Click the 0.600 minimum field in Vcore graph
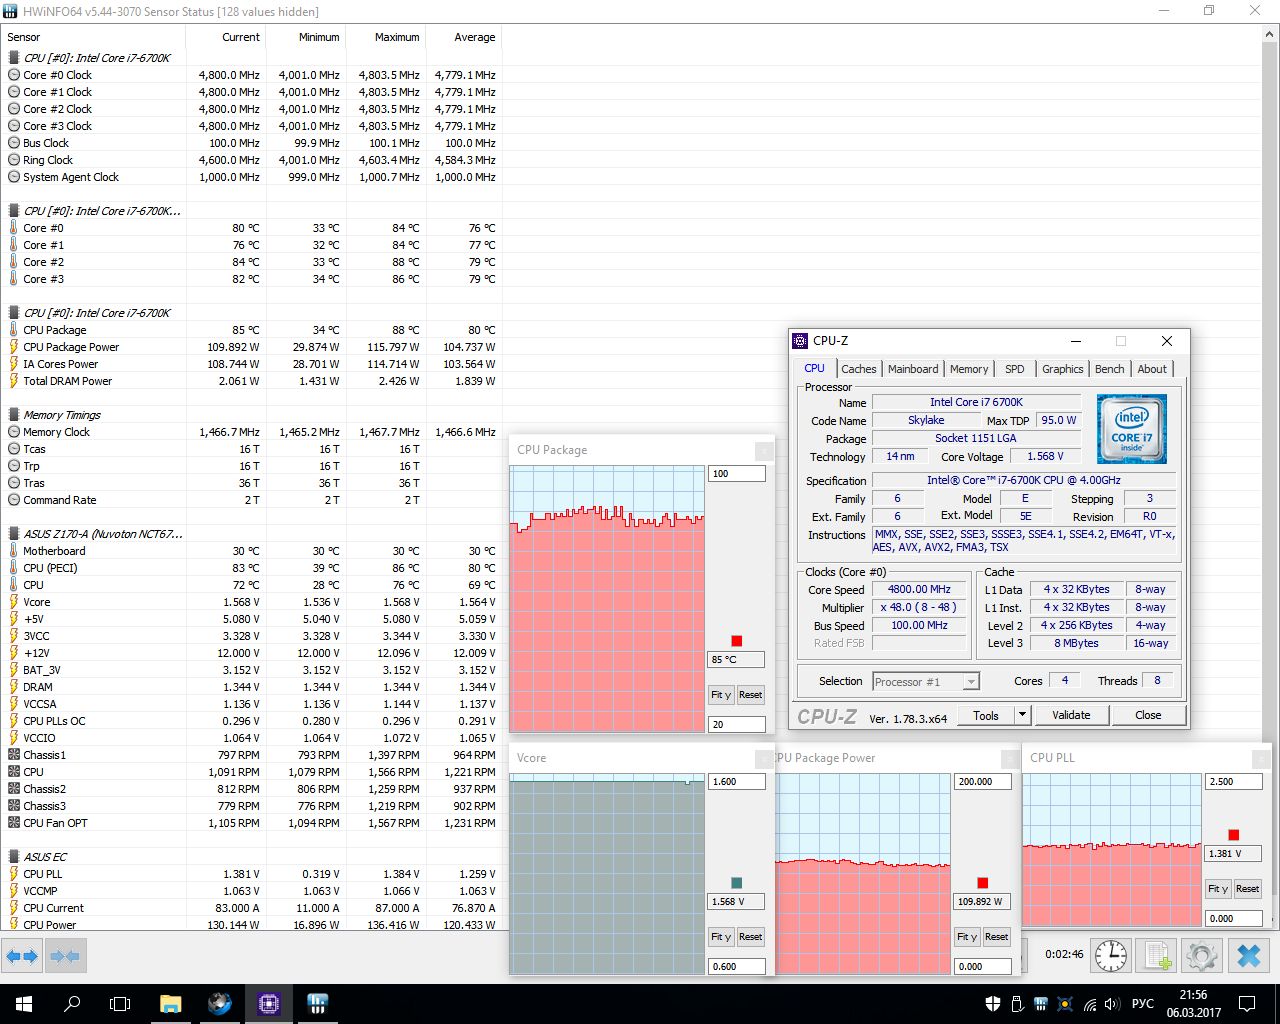 point(737,967)
